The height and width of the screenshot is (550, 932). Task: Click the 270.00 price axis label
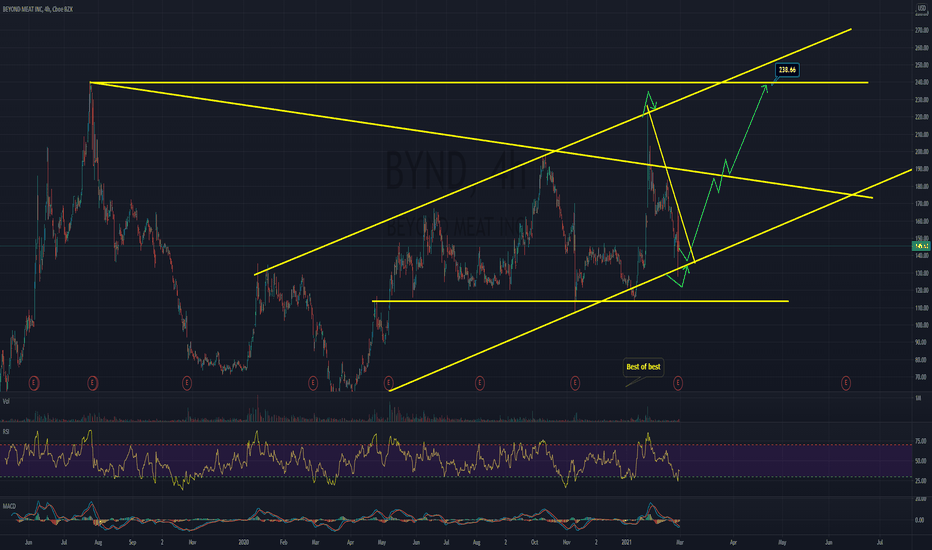point(922,30)
